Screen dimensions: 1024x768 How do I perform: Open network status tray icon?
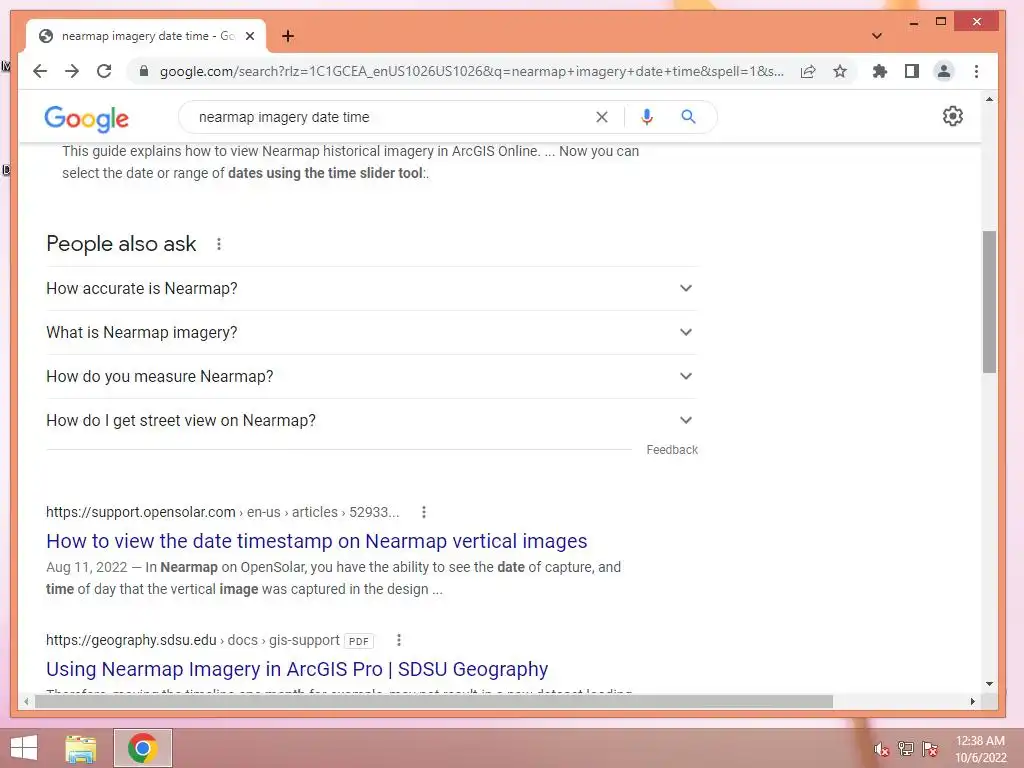pos(906,749)
